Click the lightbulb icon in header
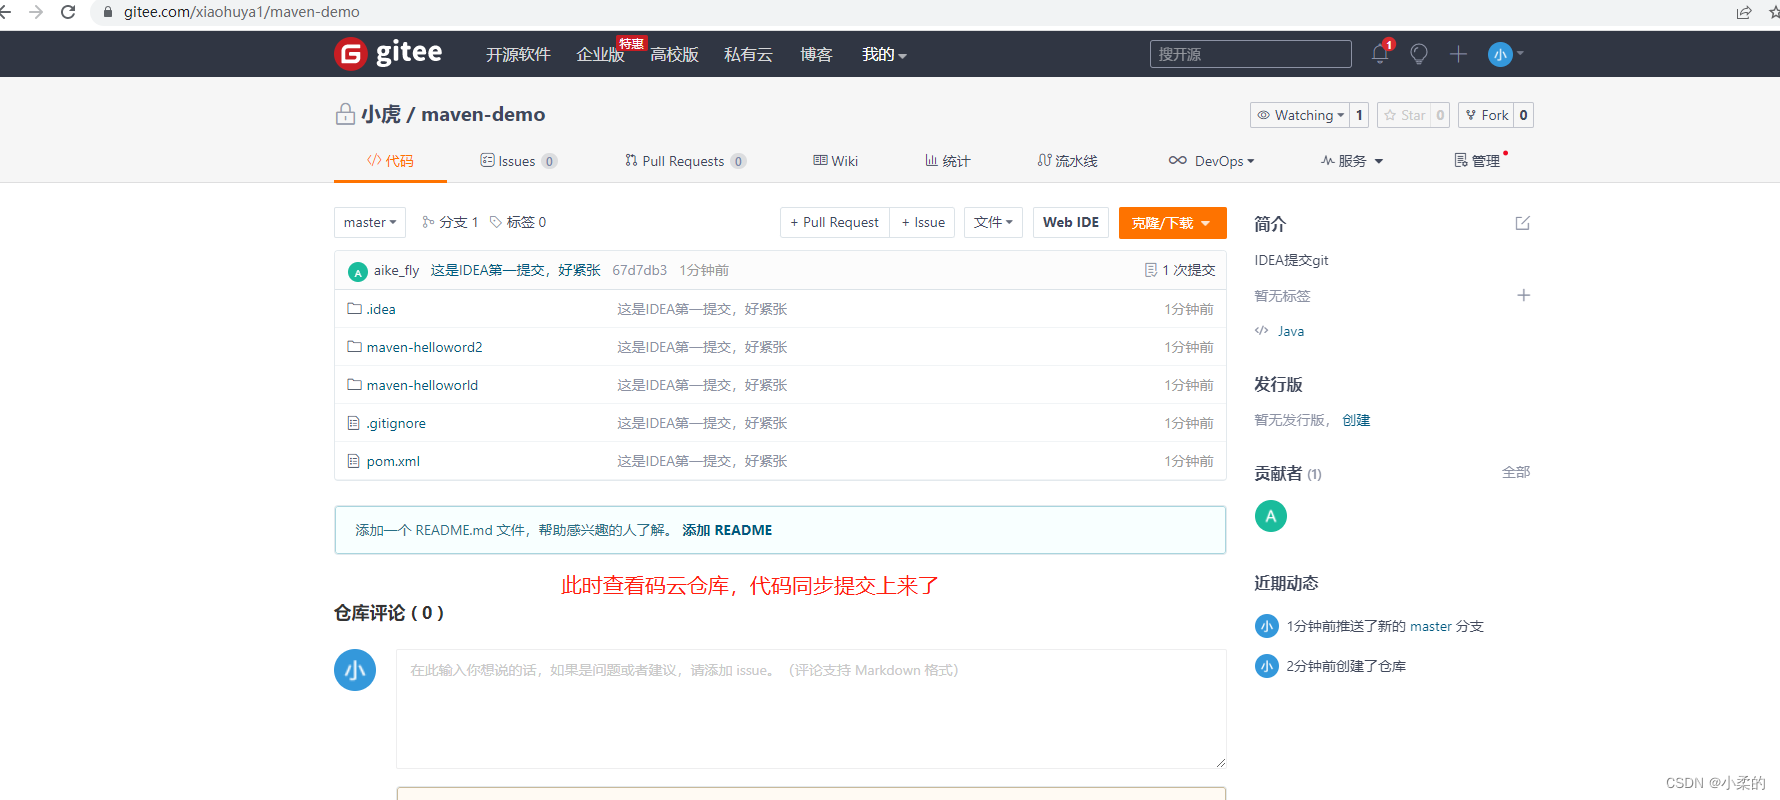 point(1418,54)
